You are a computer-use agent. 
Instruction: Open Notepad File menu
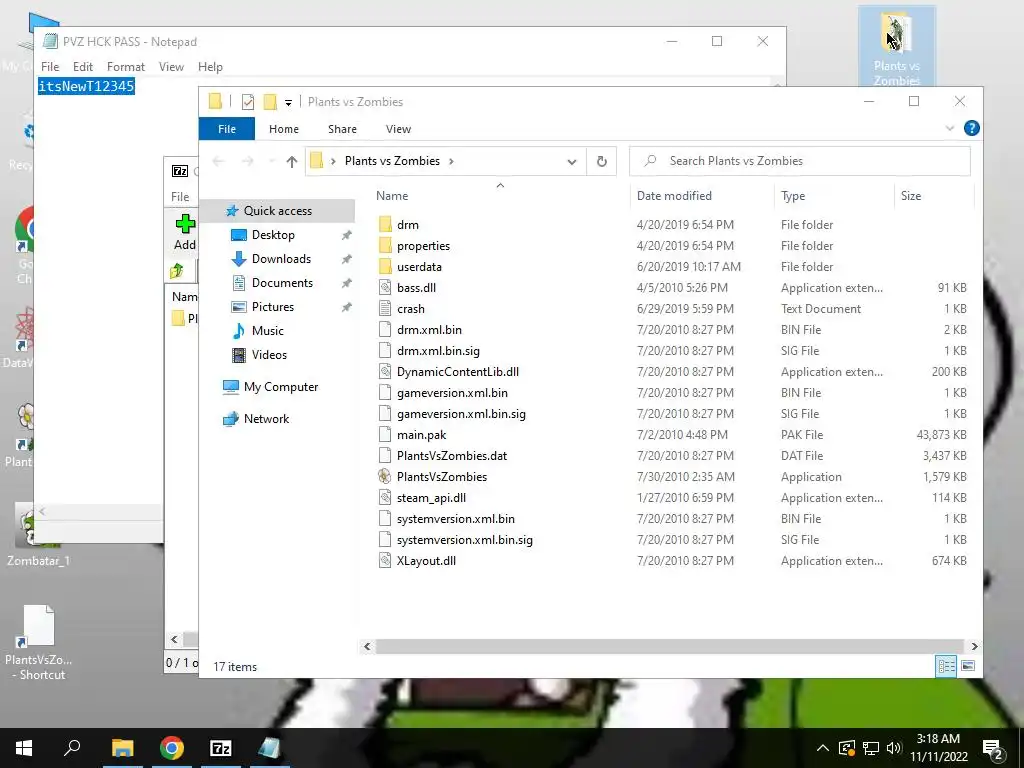(x=50, y=67)
